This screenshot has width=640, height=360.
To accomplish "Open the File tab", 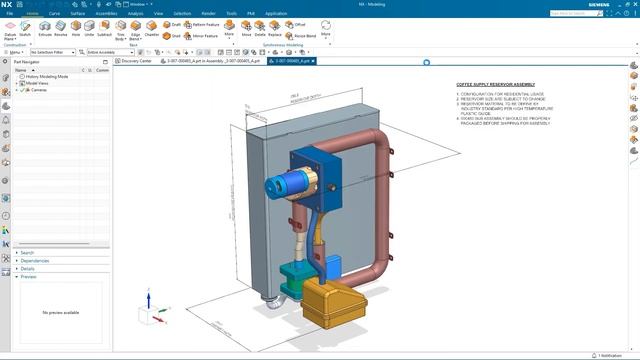I will click(x=9, y=13).
